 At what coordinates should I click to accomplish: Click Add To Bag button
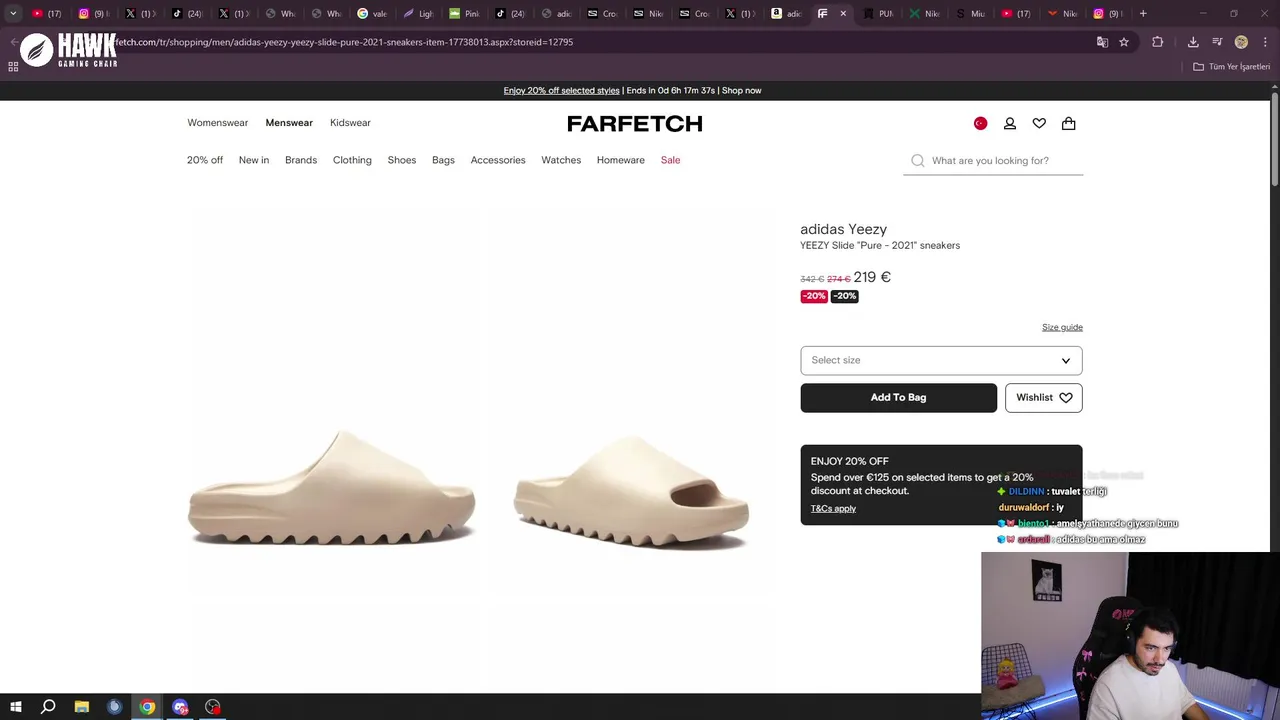898,397
